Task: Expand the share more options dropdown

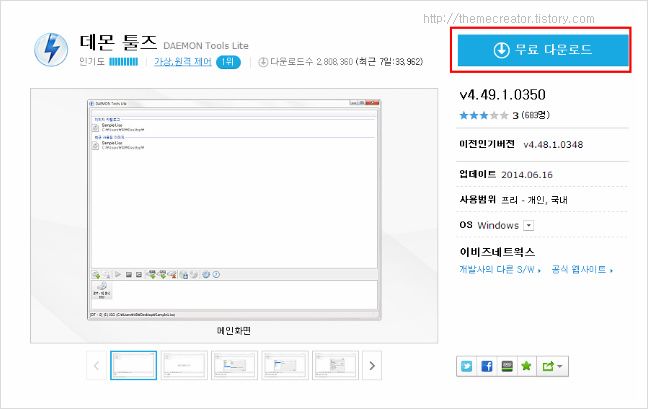Action: [x=552, y=366]
